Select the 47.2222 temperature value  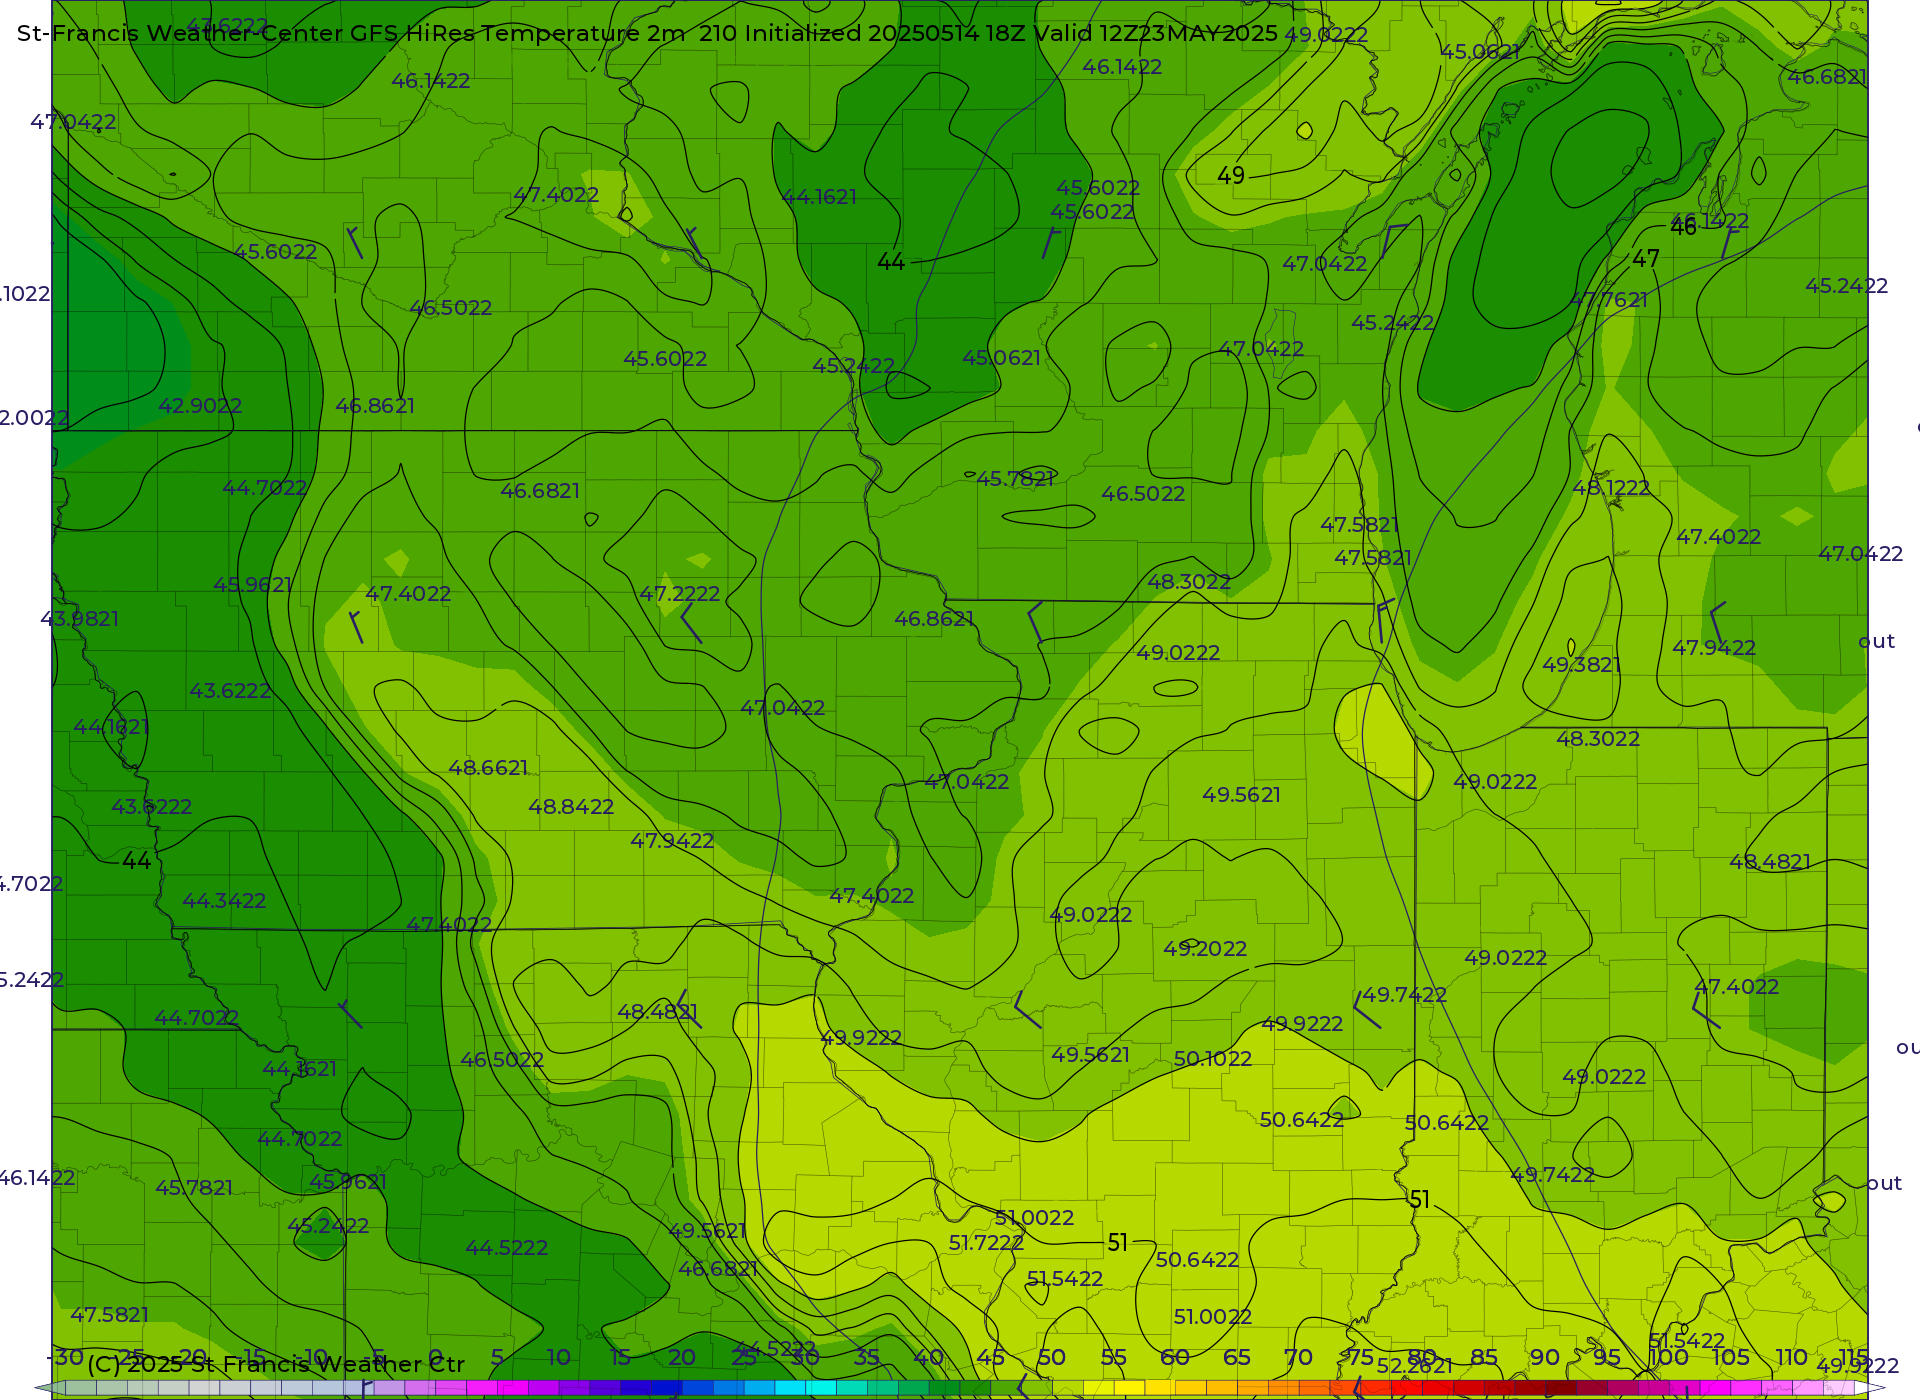pyautogui.click(x=679, y=594)
